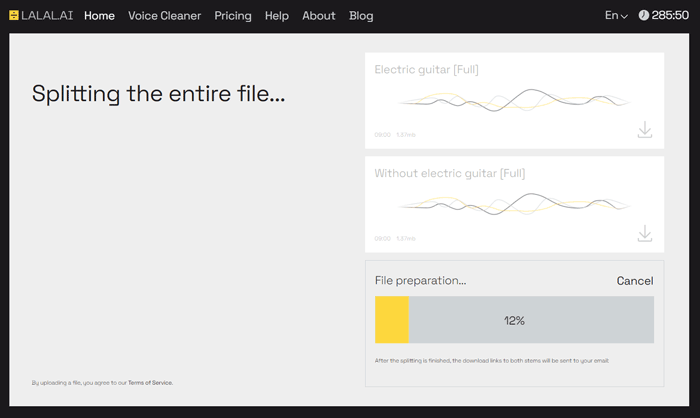Click the LALAL.AI yellow logo icon
This screenshot has height=418, width=700.
(x=14, y=16)
